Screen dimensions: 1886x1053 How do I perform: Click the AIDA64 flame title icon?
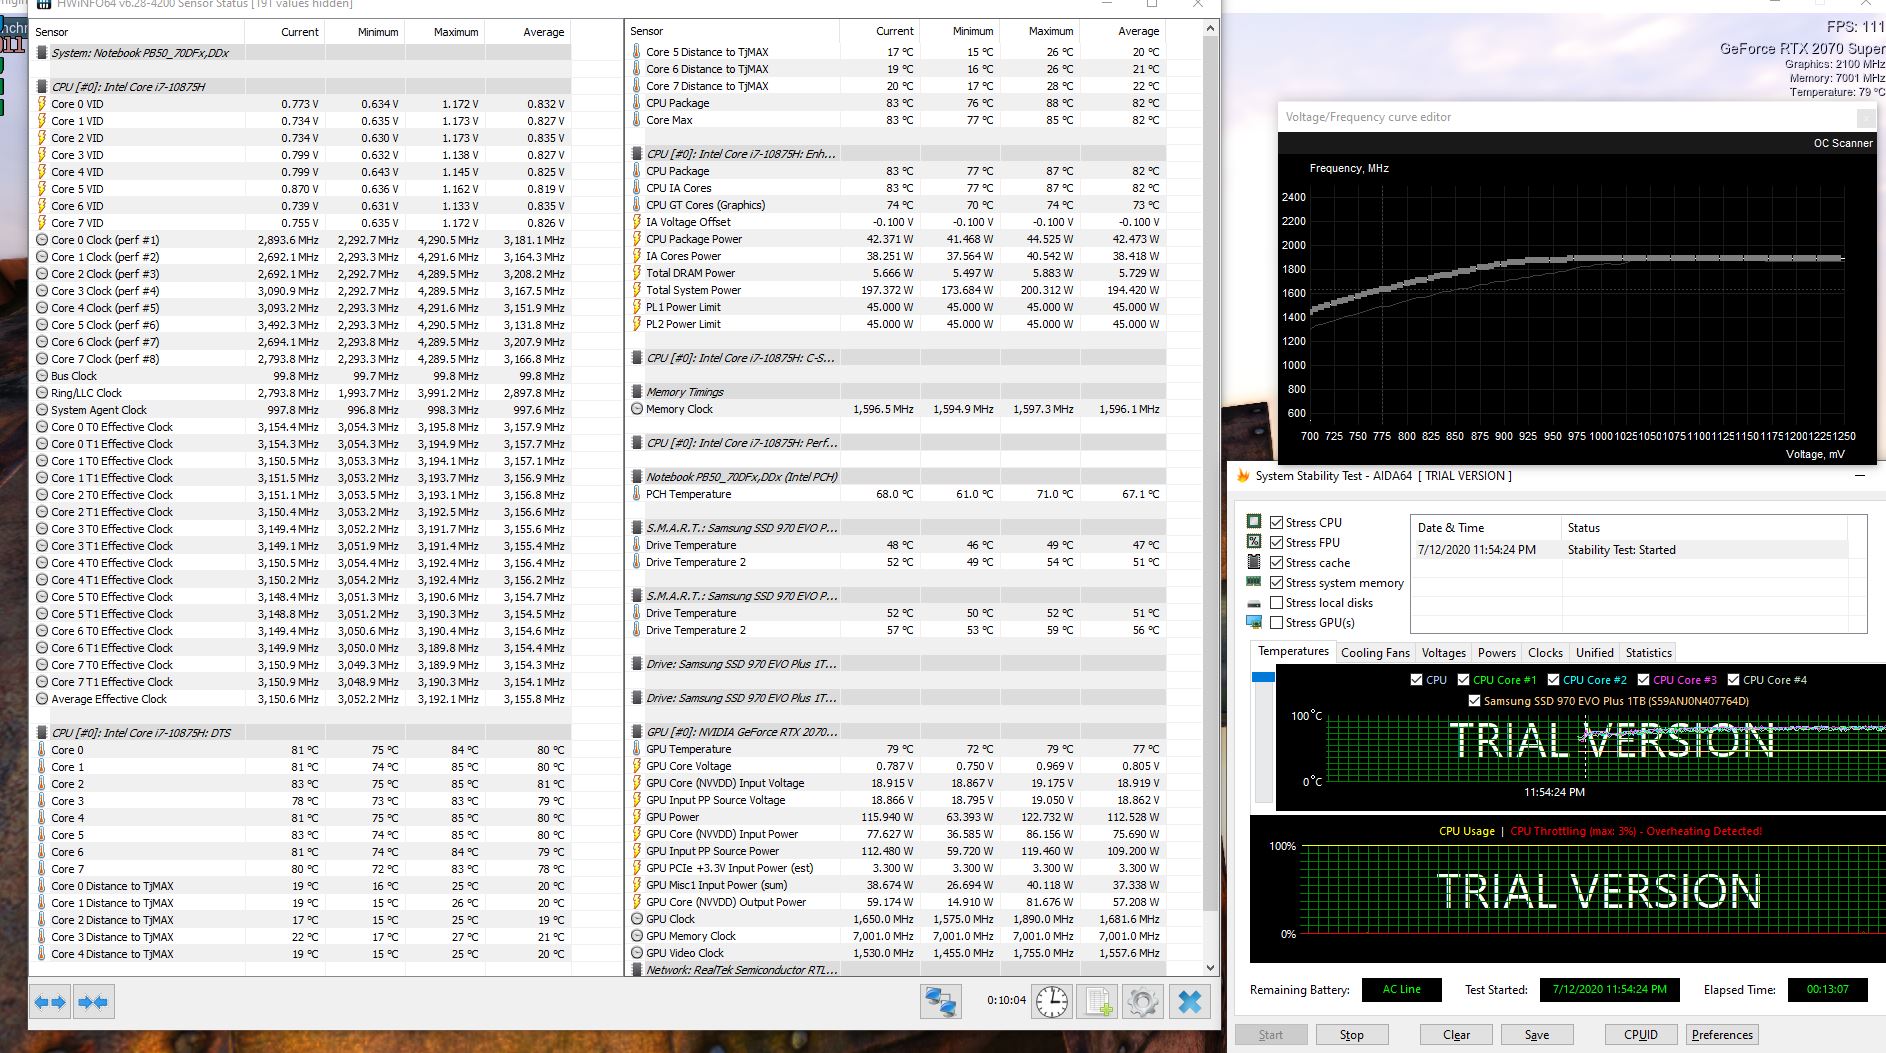coord(1243,476)
